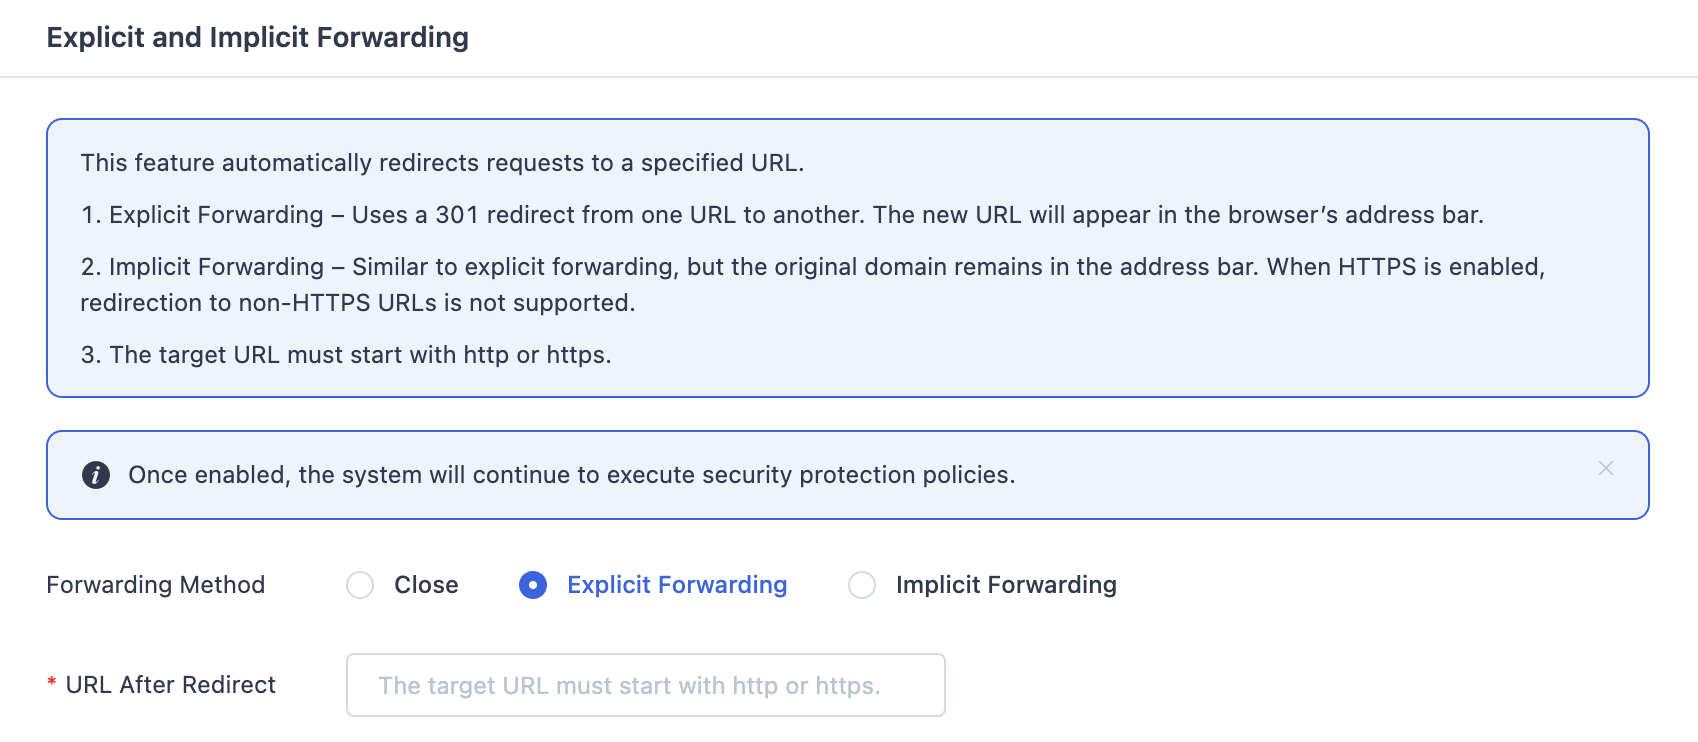Click the red required asterisk marker

(x=51, y=684)
